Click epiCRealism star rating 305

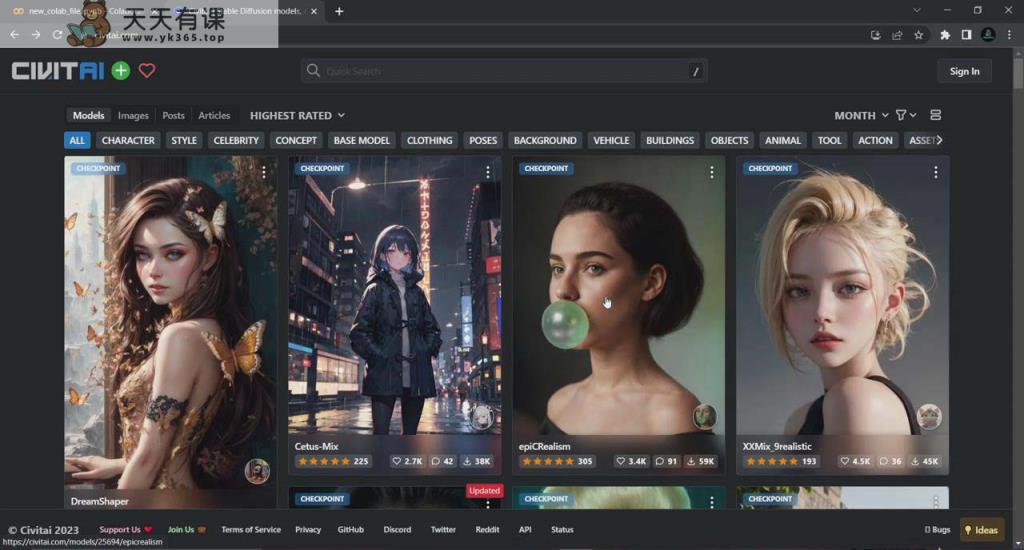click(556, 461)
